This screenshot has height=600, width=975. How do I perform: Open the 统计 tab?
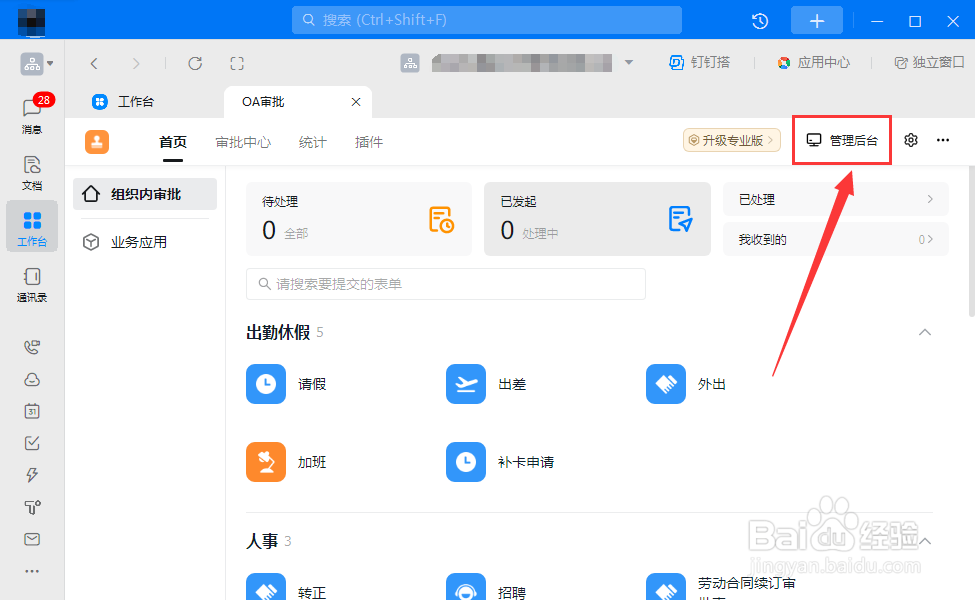[312, 142]
